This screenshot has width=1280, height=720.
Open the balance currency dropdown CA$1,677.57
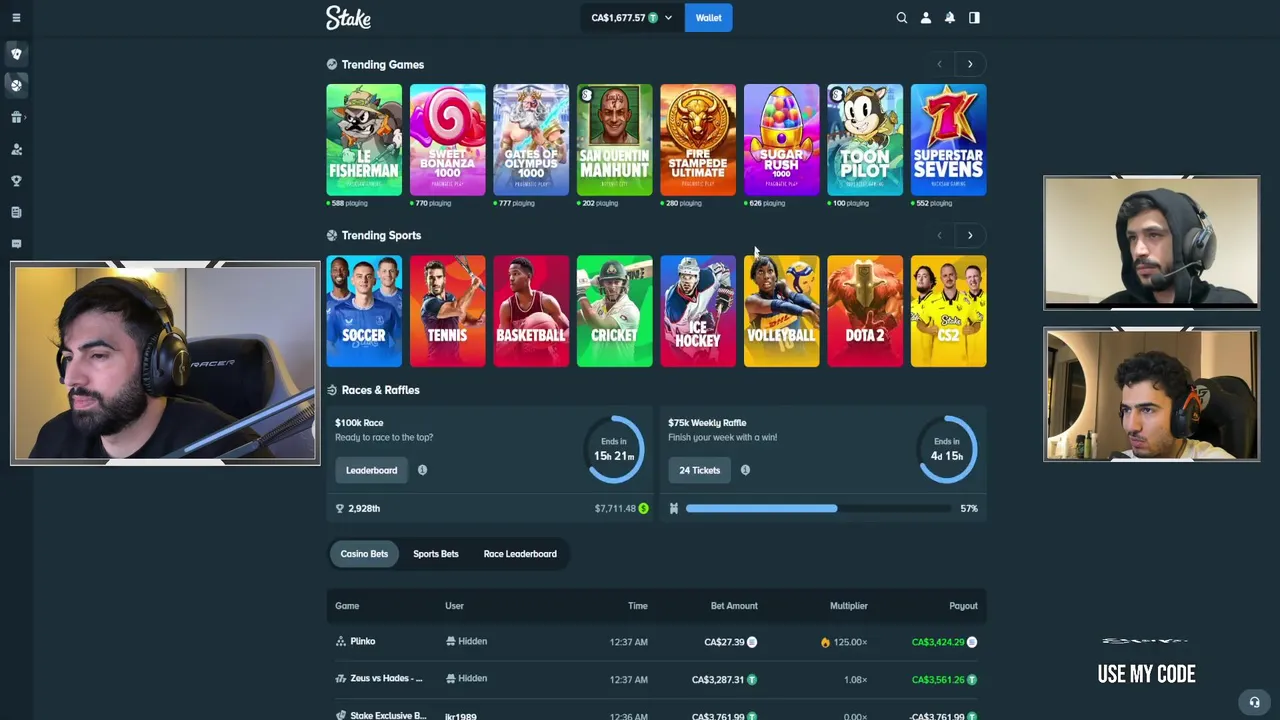[631, 18]
